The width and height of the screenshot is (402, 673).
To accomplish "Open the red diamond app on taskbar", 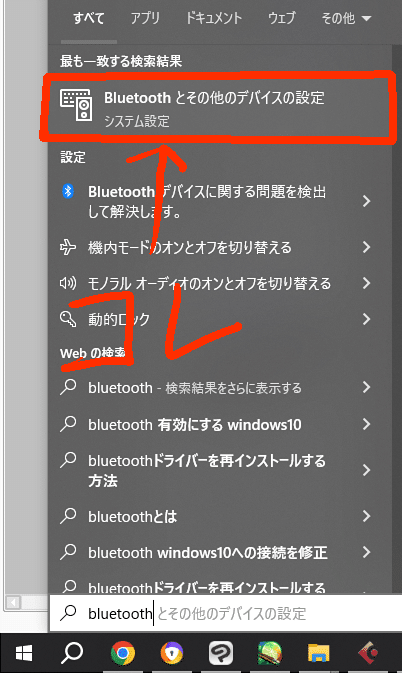I will coord(368,653).
